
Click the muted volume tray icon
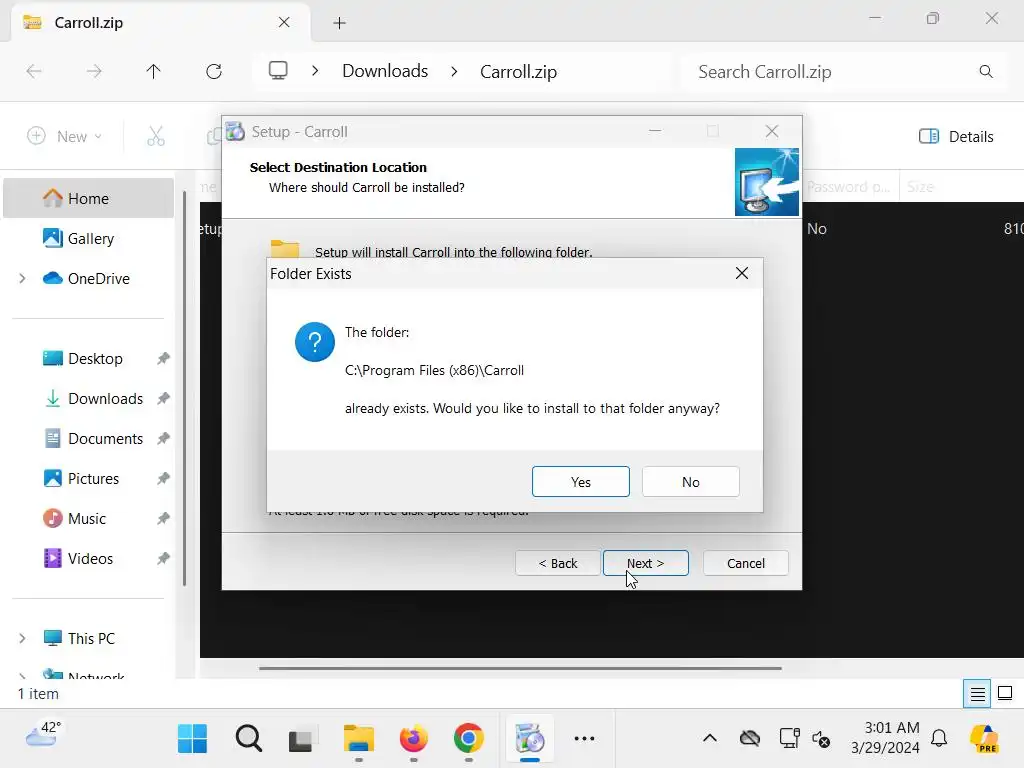[x=821, y=739]
